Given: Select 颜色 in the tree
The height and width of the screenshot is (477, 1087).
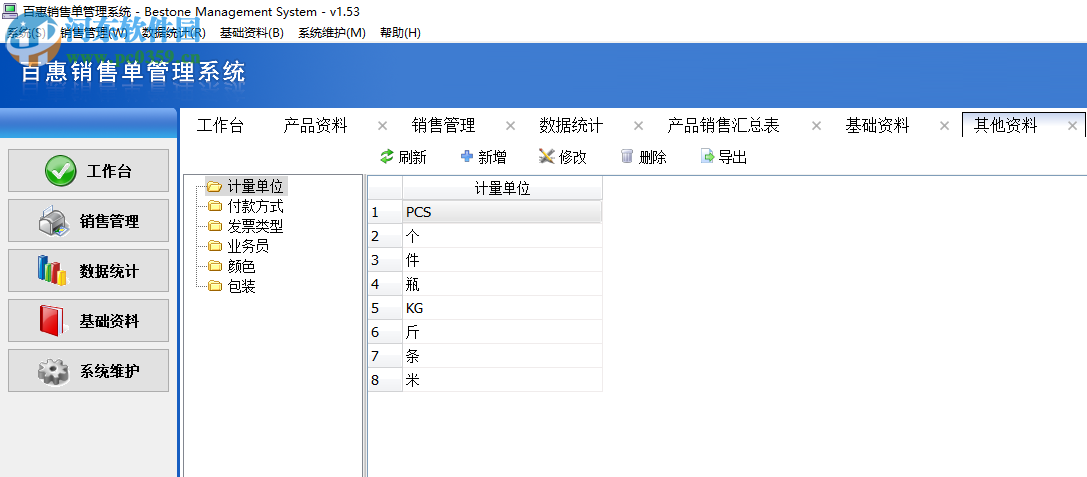Looking at the screenshot, I should click(241, 266).
